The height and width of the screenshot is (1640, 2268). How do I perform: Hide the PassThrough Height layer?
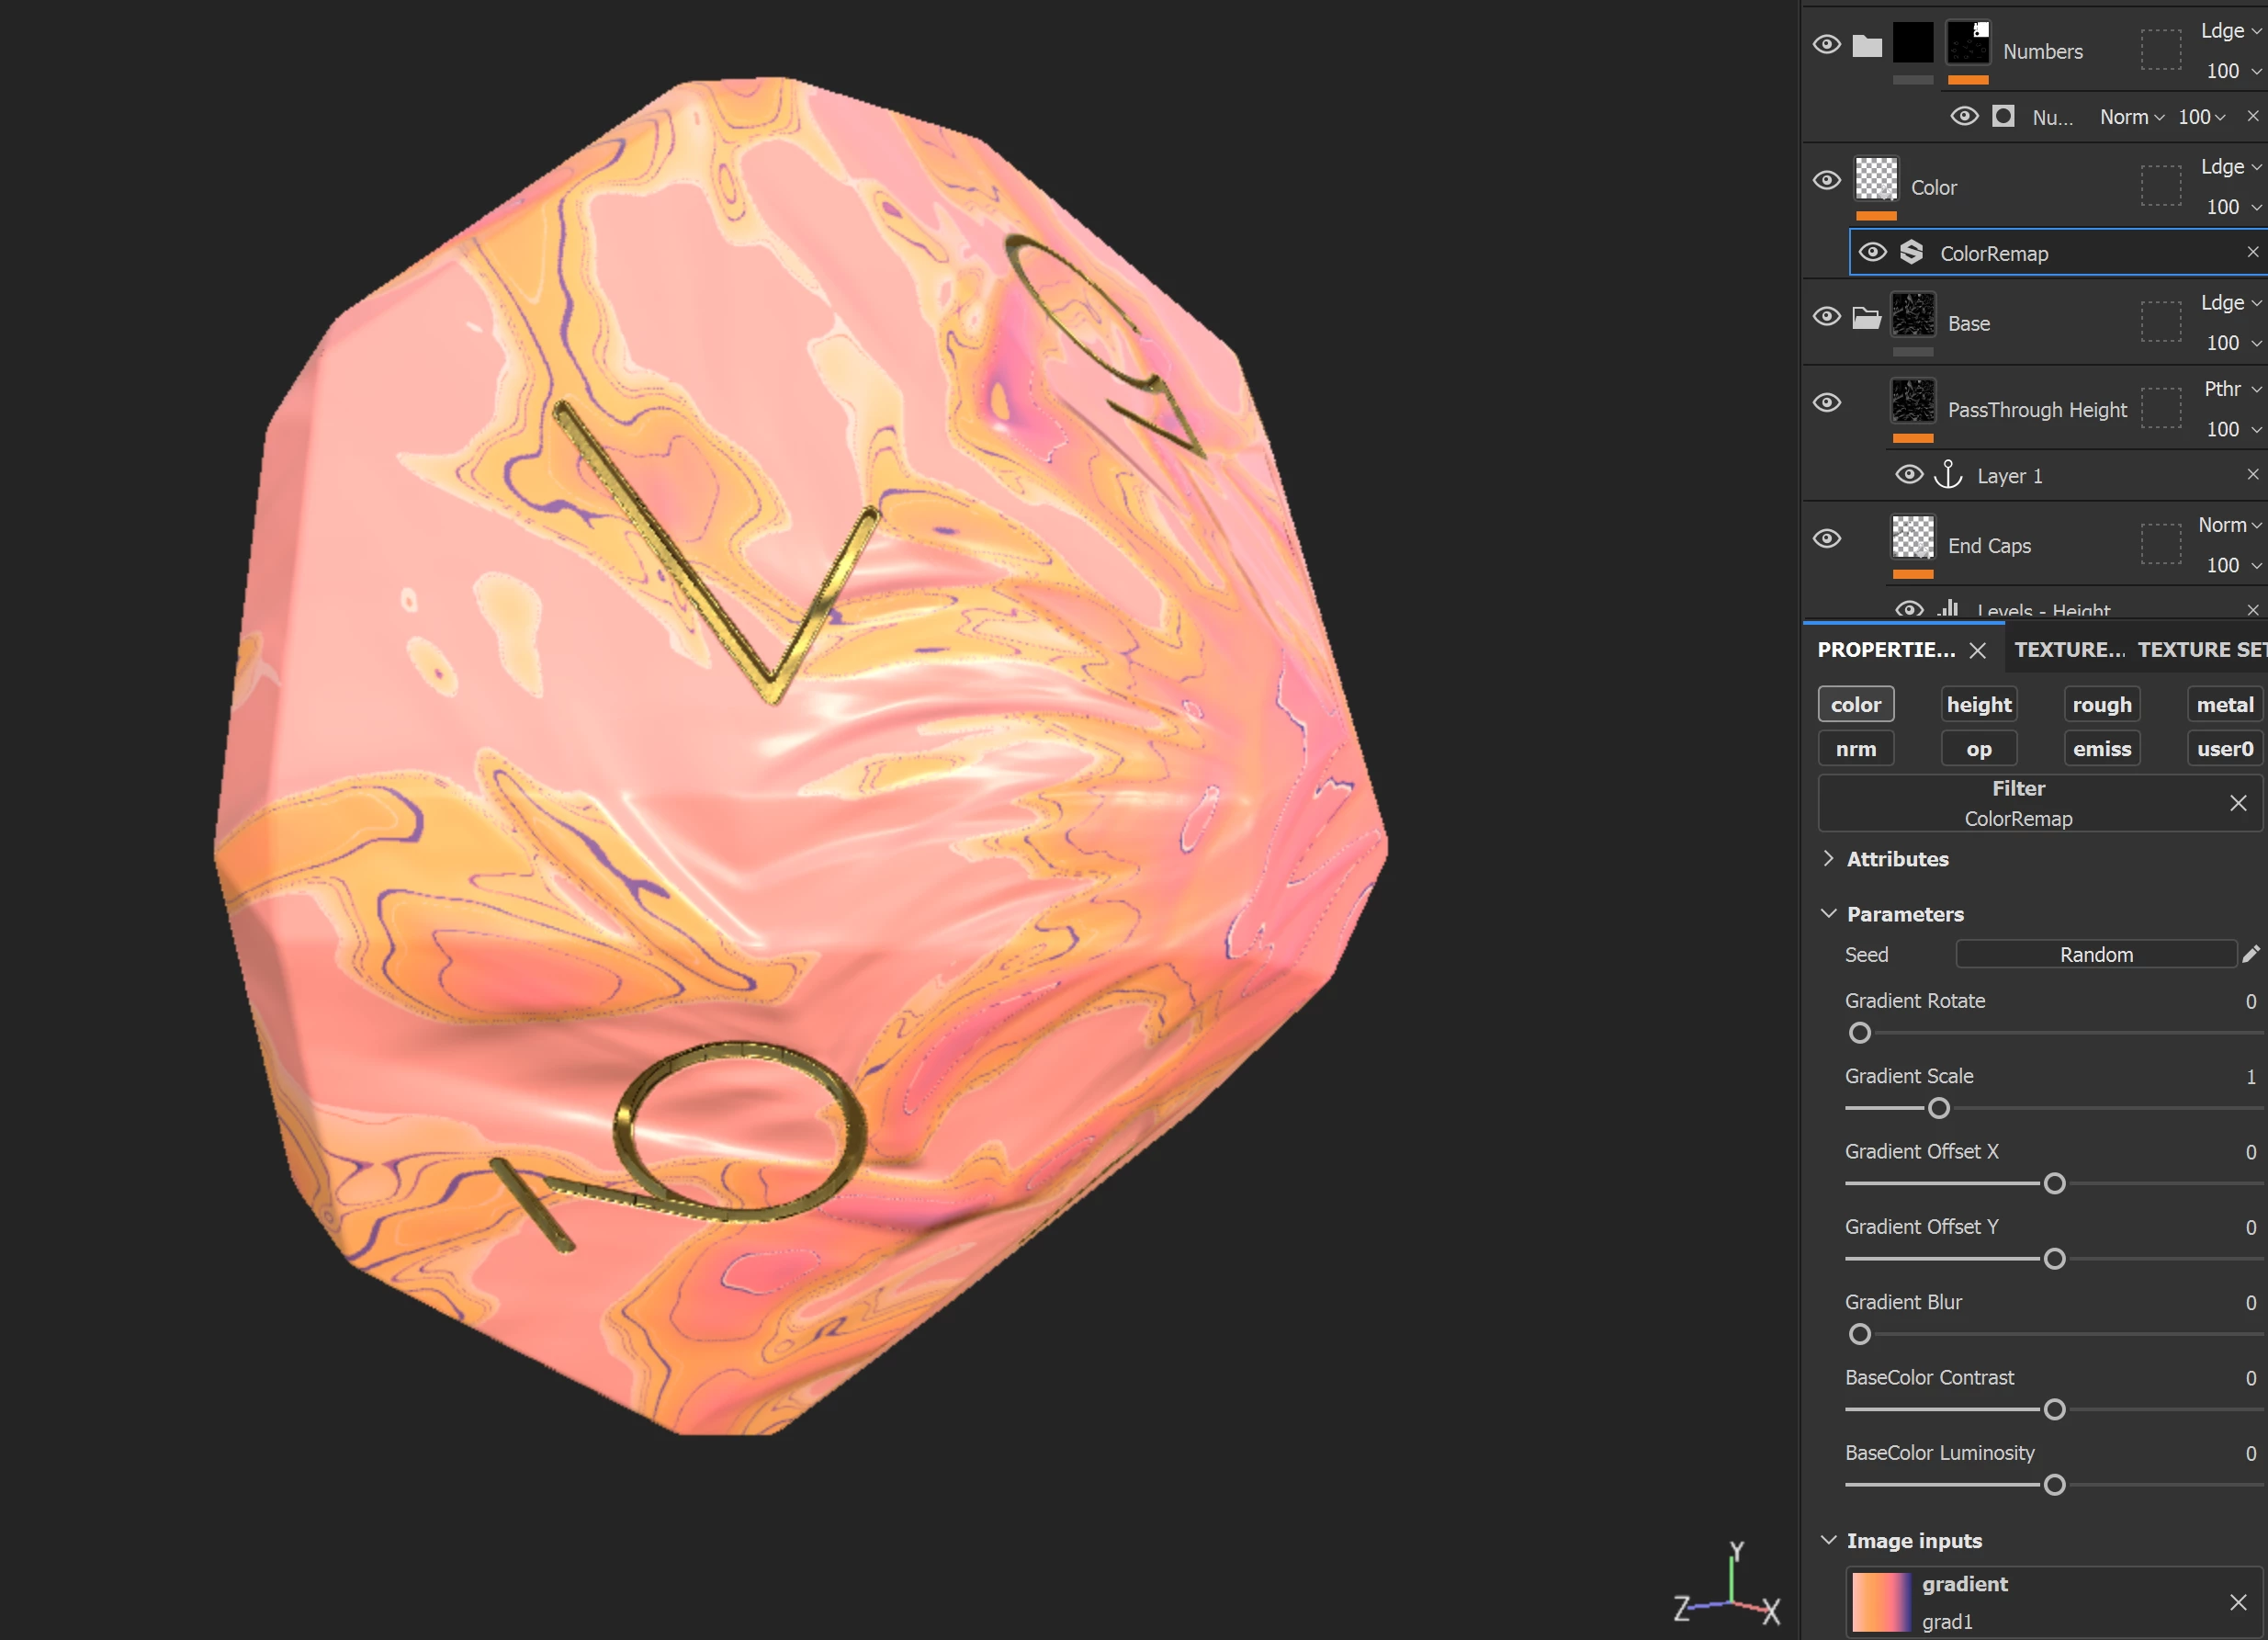1826,403
